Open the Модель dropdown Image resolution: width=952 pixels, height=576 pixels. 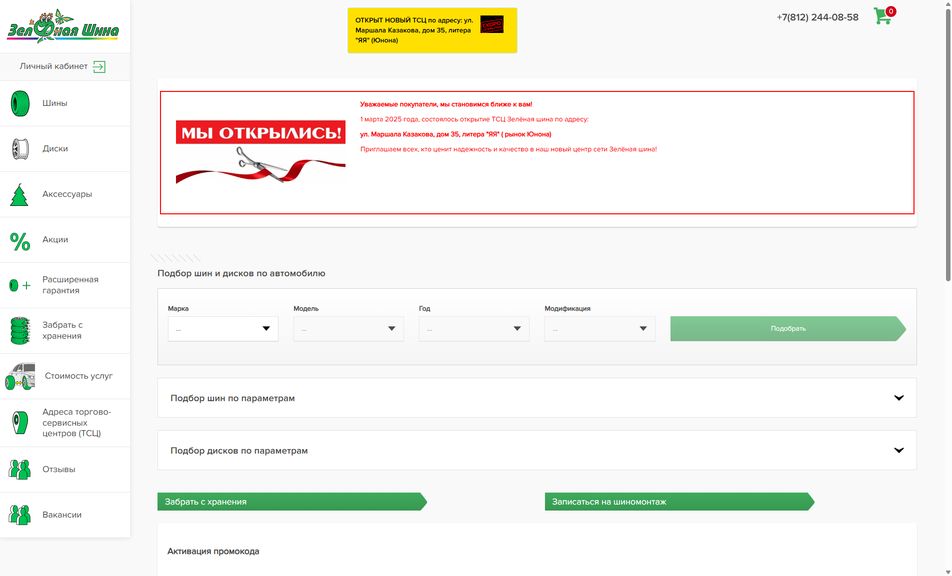tap(348, 328)
